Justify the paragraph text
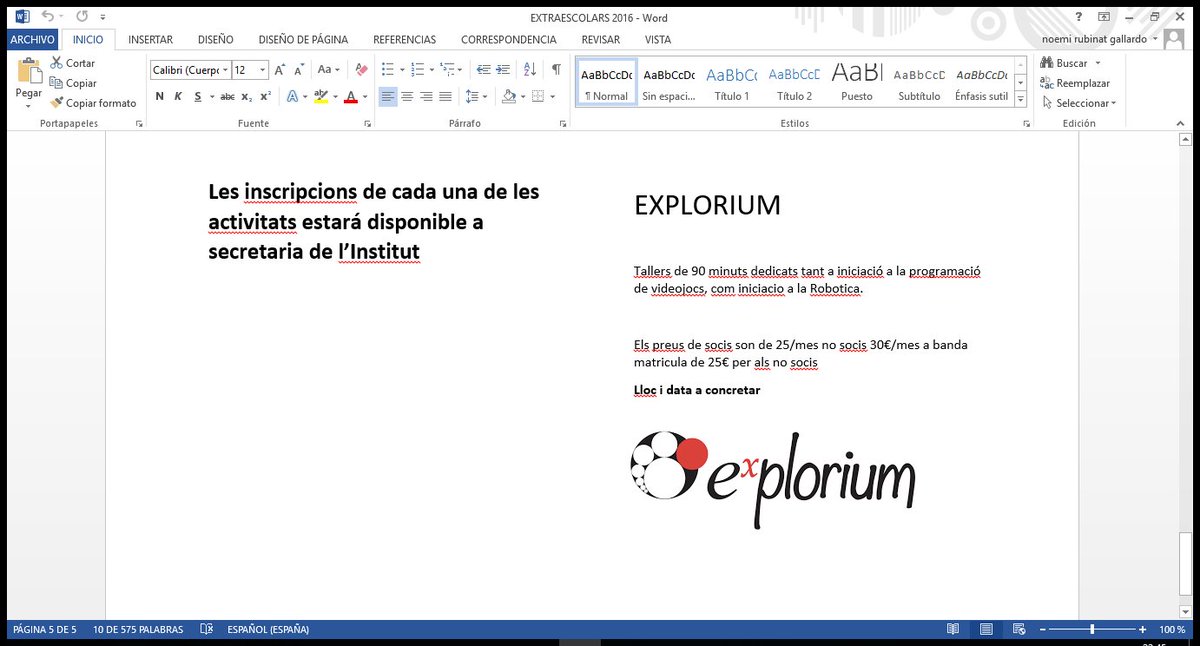 [x=445, y=96]
